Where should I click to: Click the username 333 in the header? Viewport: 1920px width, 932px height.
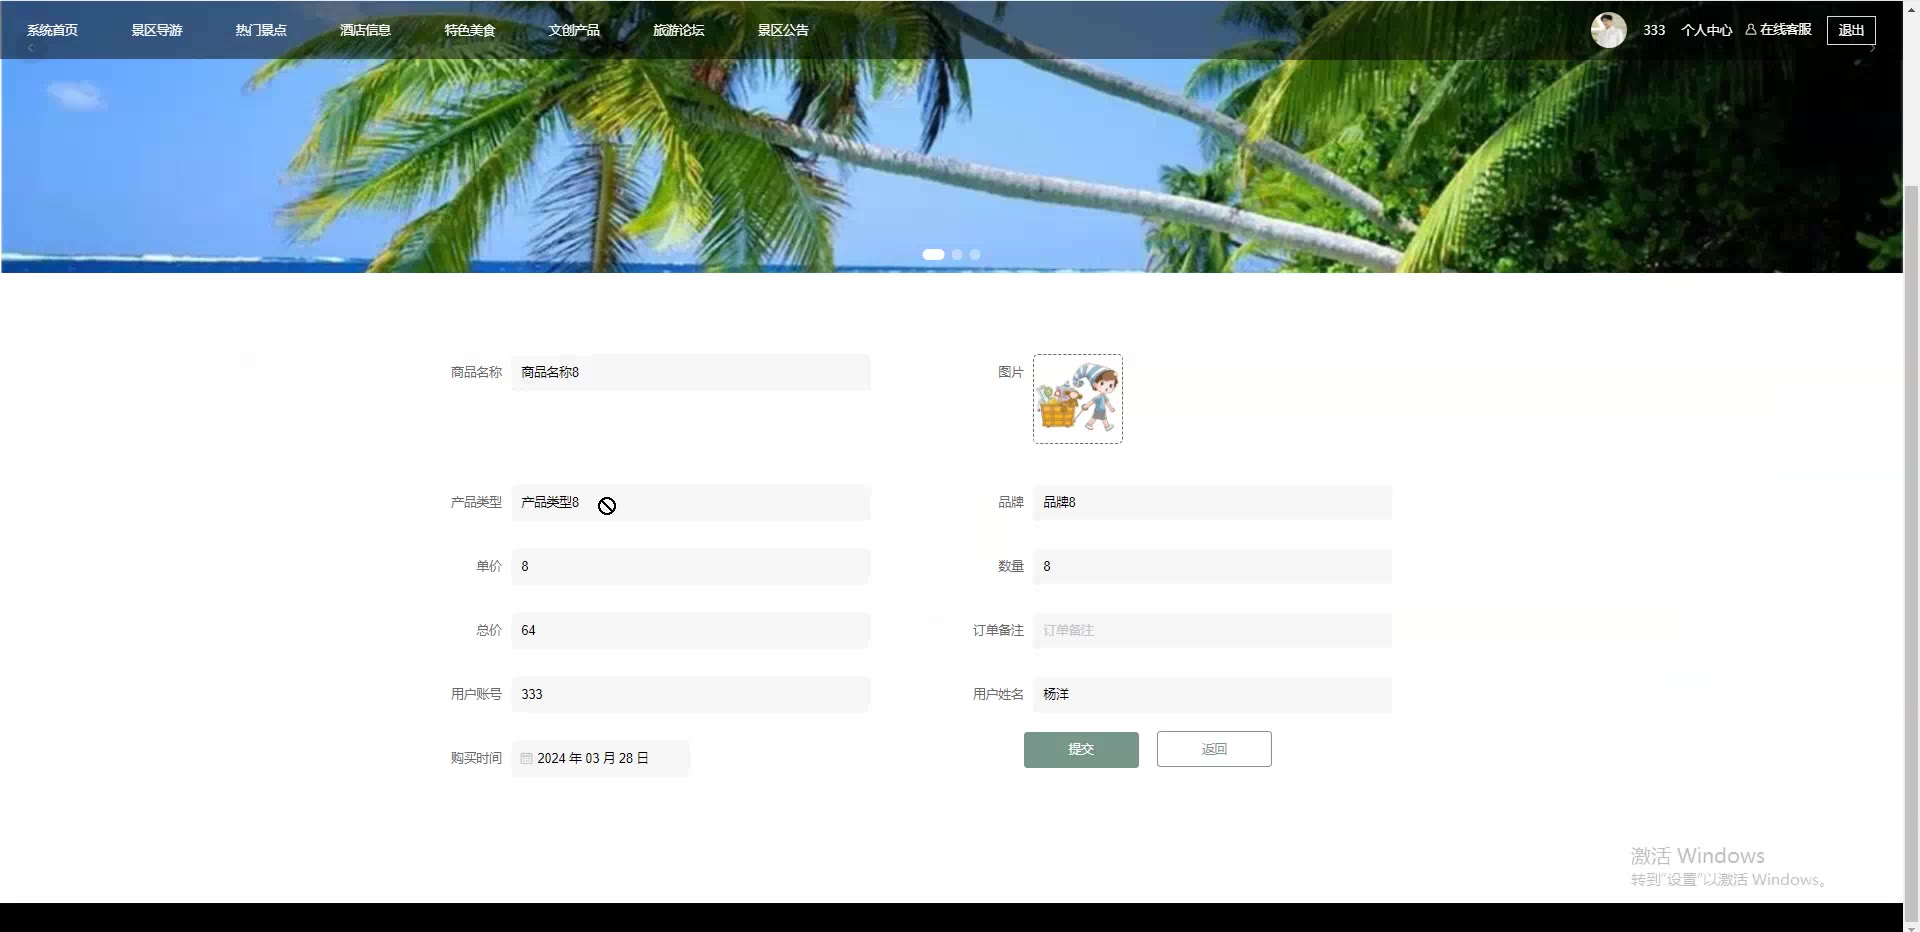click(x=1654, y=30)
